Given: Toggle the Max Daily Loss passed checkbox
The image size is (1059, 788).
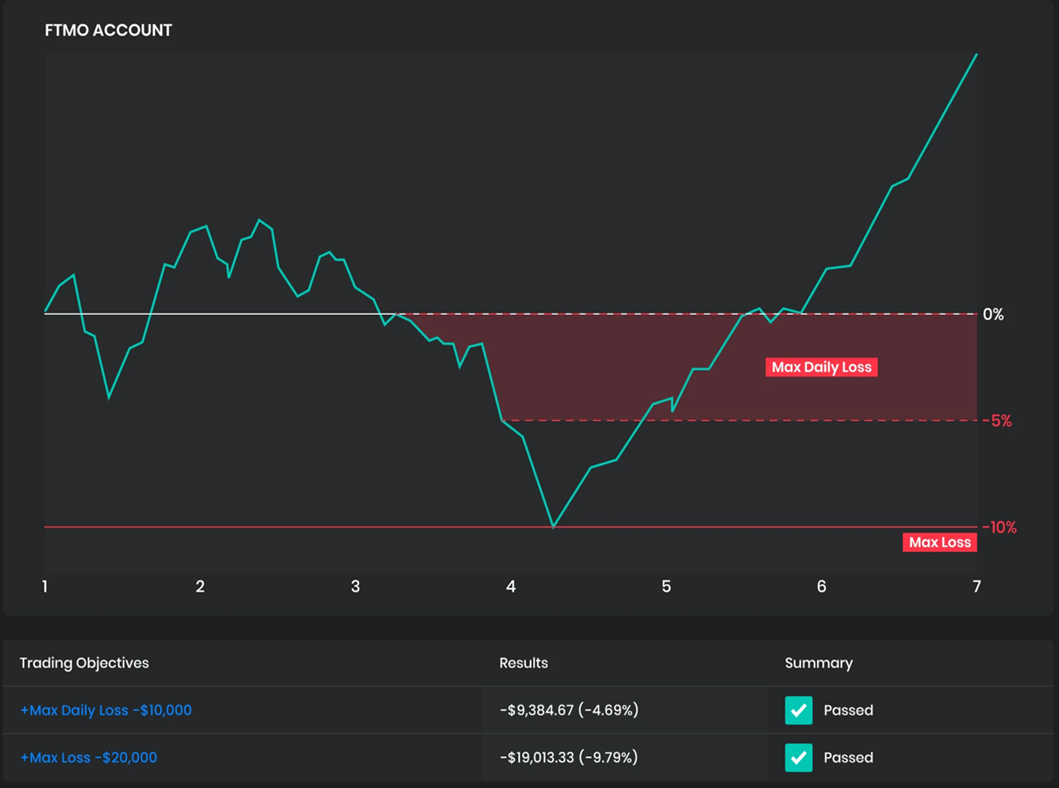Looking at the screenshot, I should point(798,710).
